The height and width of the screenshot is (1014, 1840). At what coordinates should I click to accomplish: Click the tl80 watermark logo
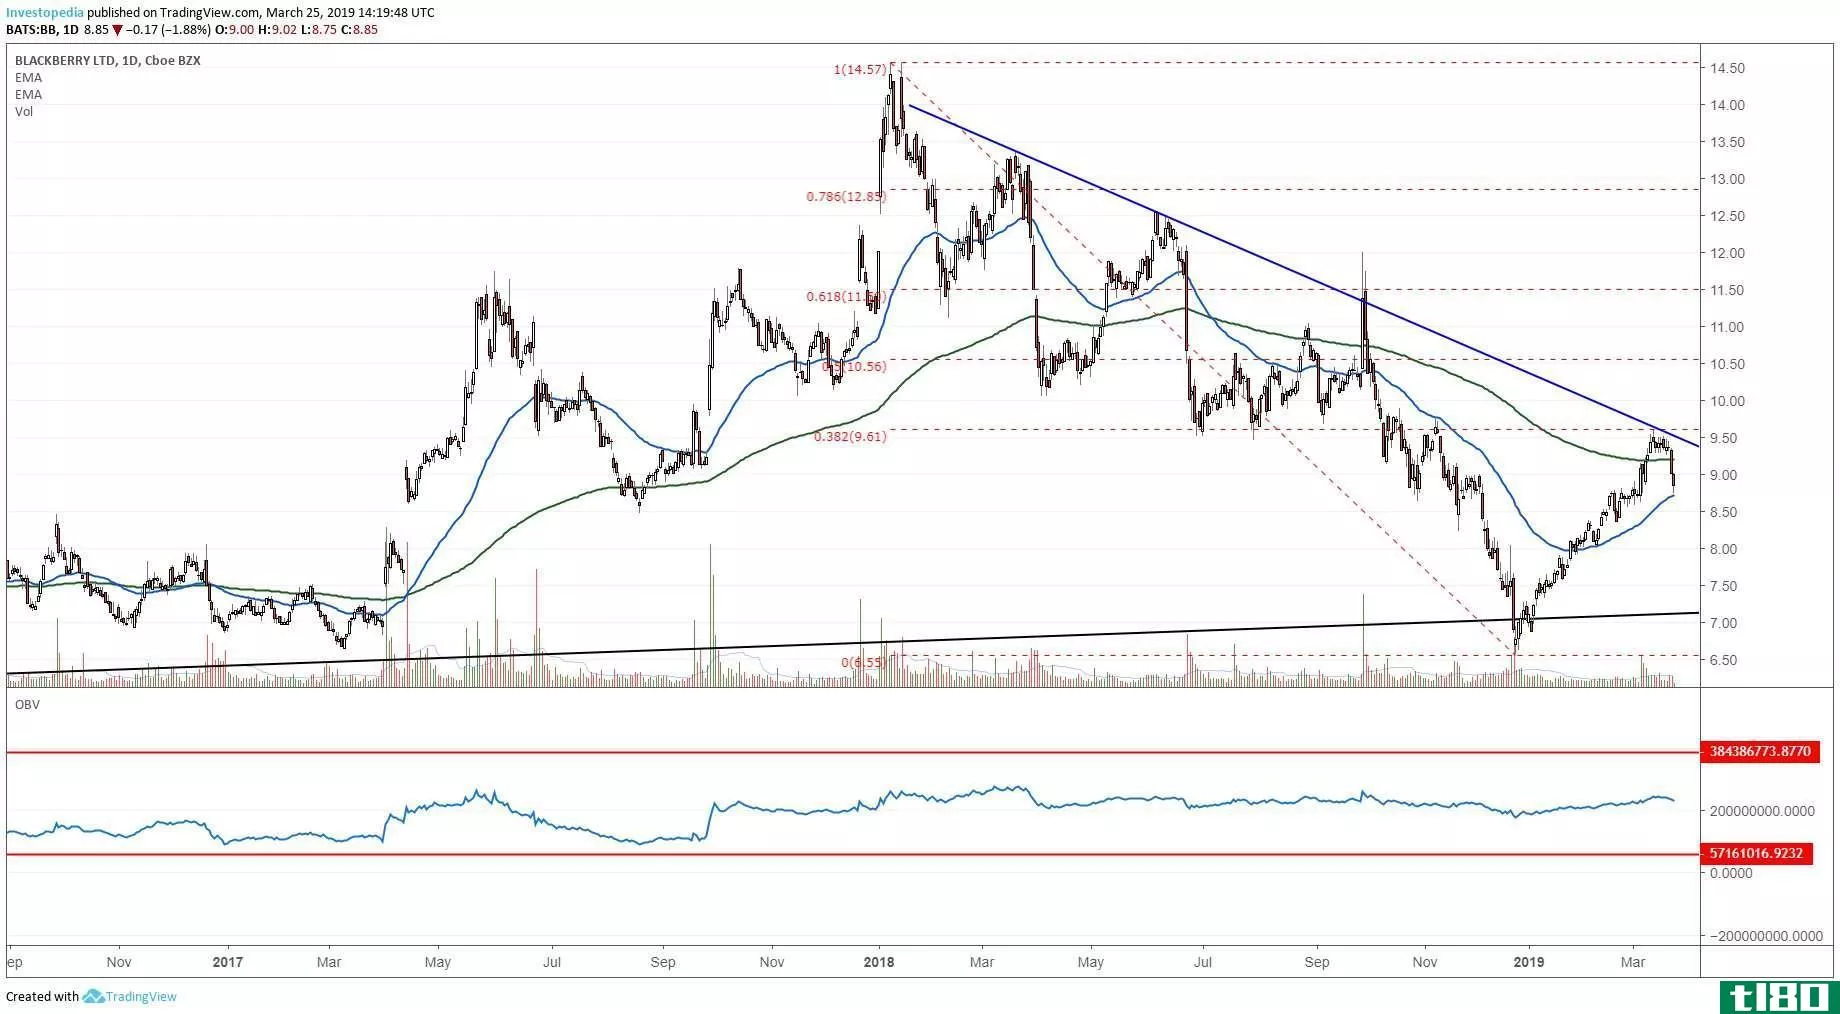click(x=1778, y=997)
